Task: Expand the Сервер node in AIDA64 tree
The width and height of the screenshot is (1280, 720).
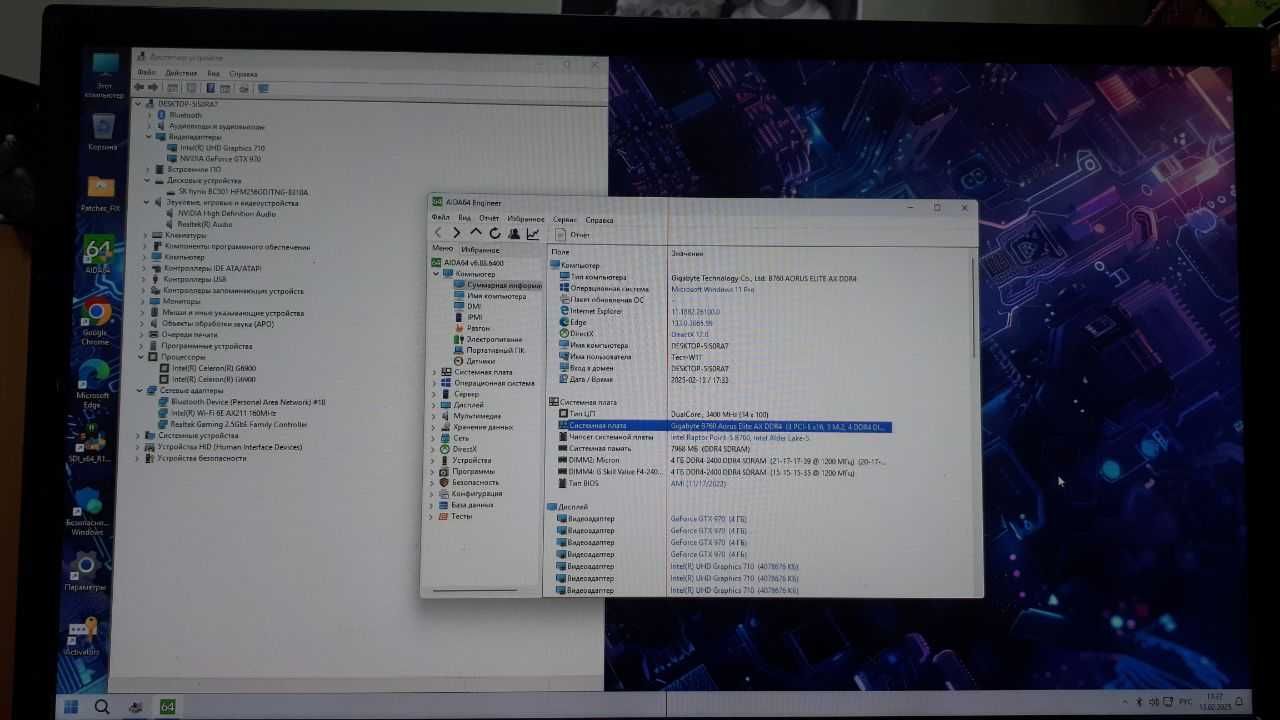Action: click(x=434, y=394)
